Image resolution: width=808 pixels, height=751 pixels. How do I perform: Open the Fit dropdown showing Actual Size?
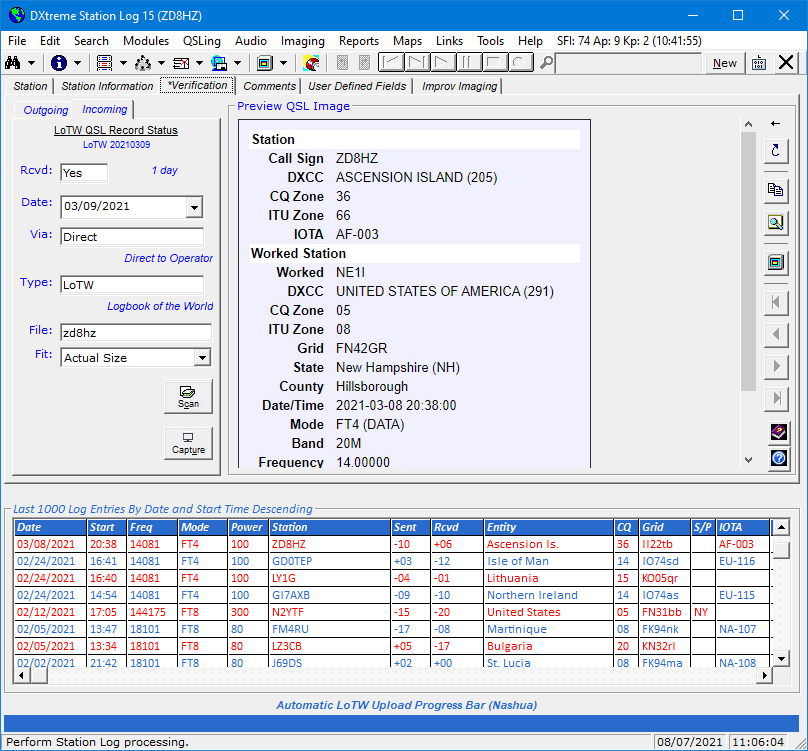click(x=203, y=357)
